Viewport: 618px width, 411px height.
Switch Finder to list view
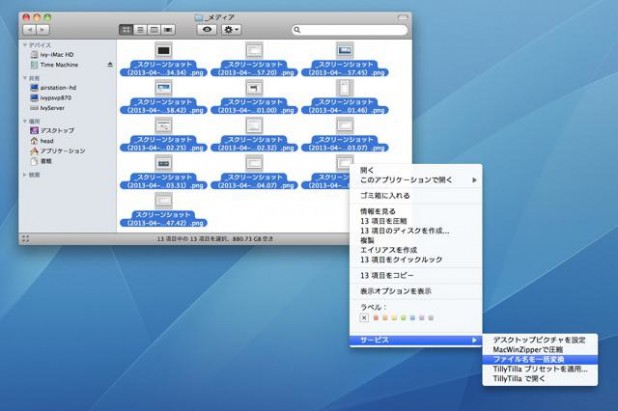(x=140, y=30)
